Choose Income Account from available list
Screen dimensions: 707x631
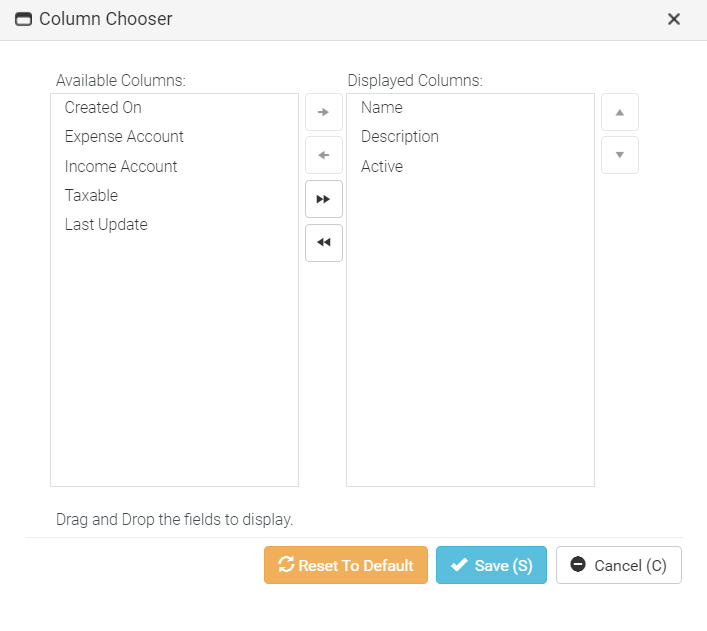(x=121, y=166)
